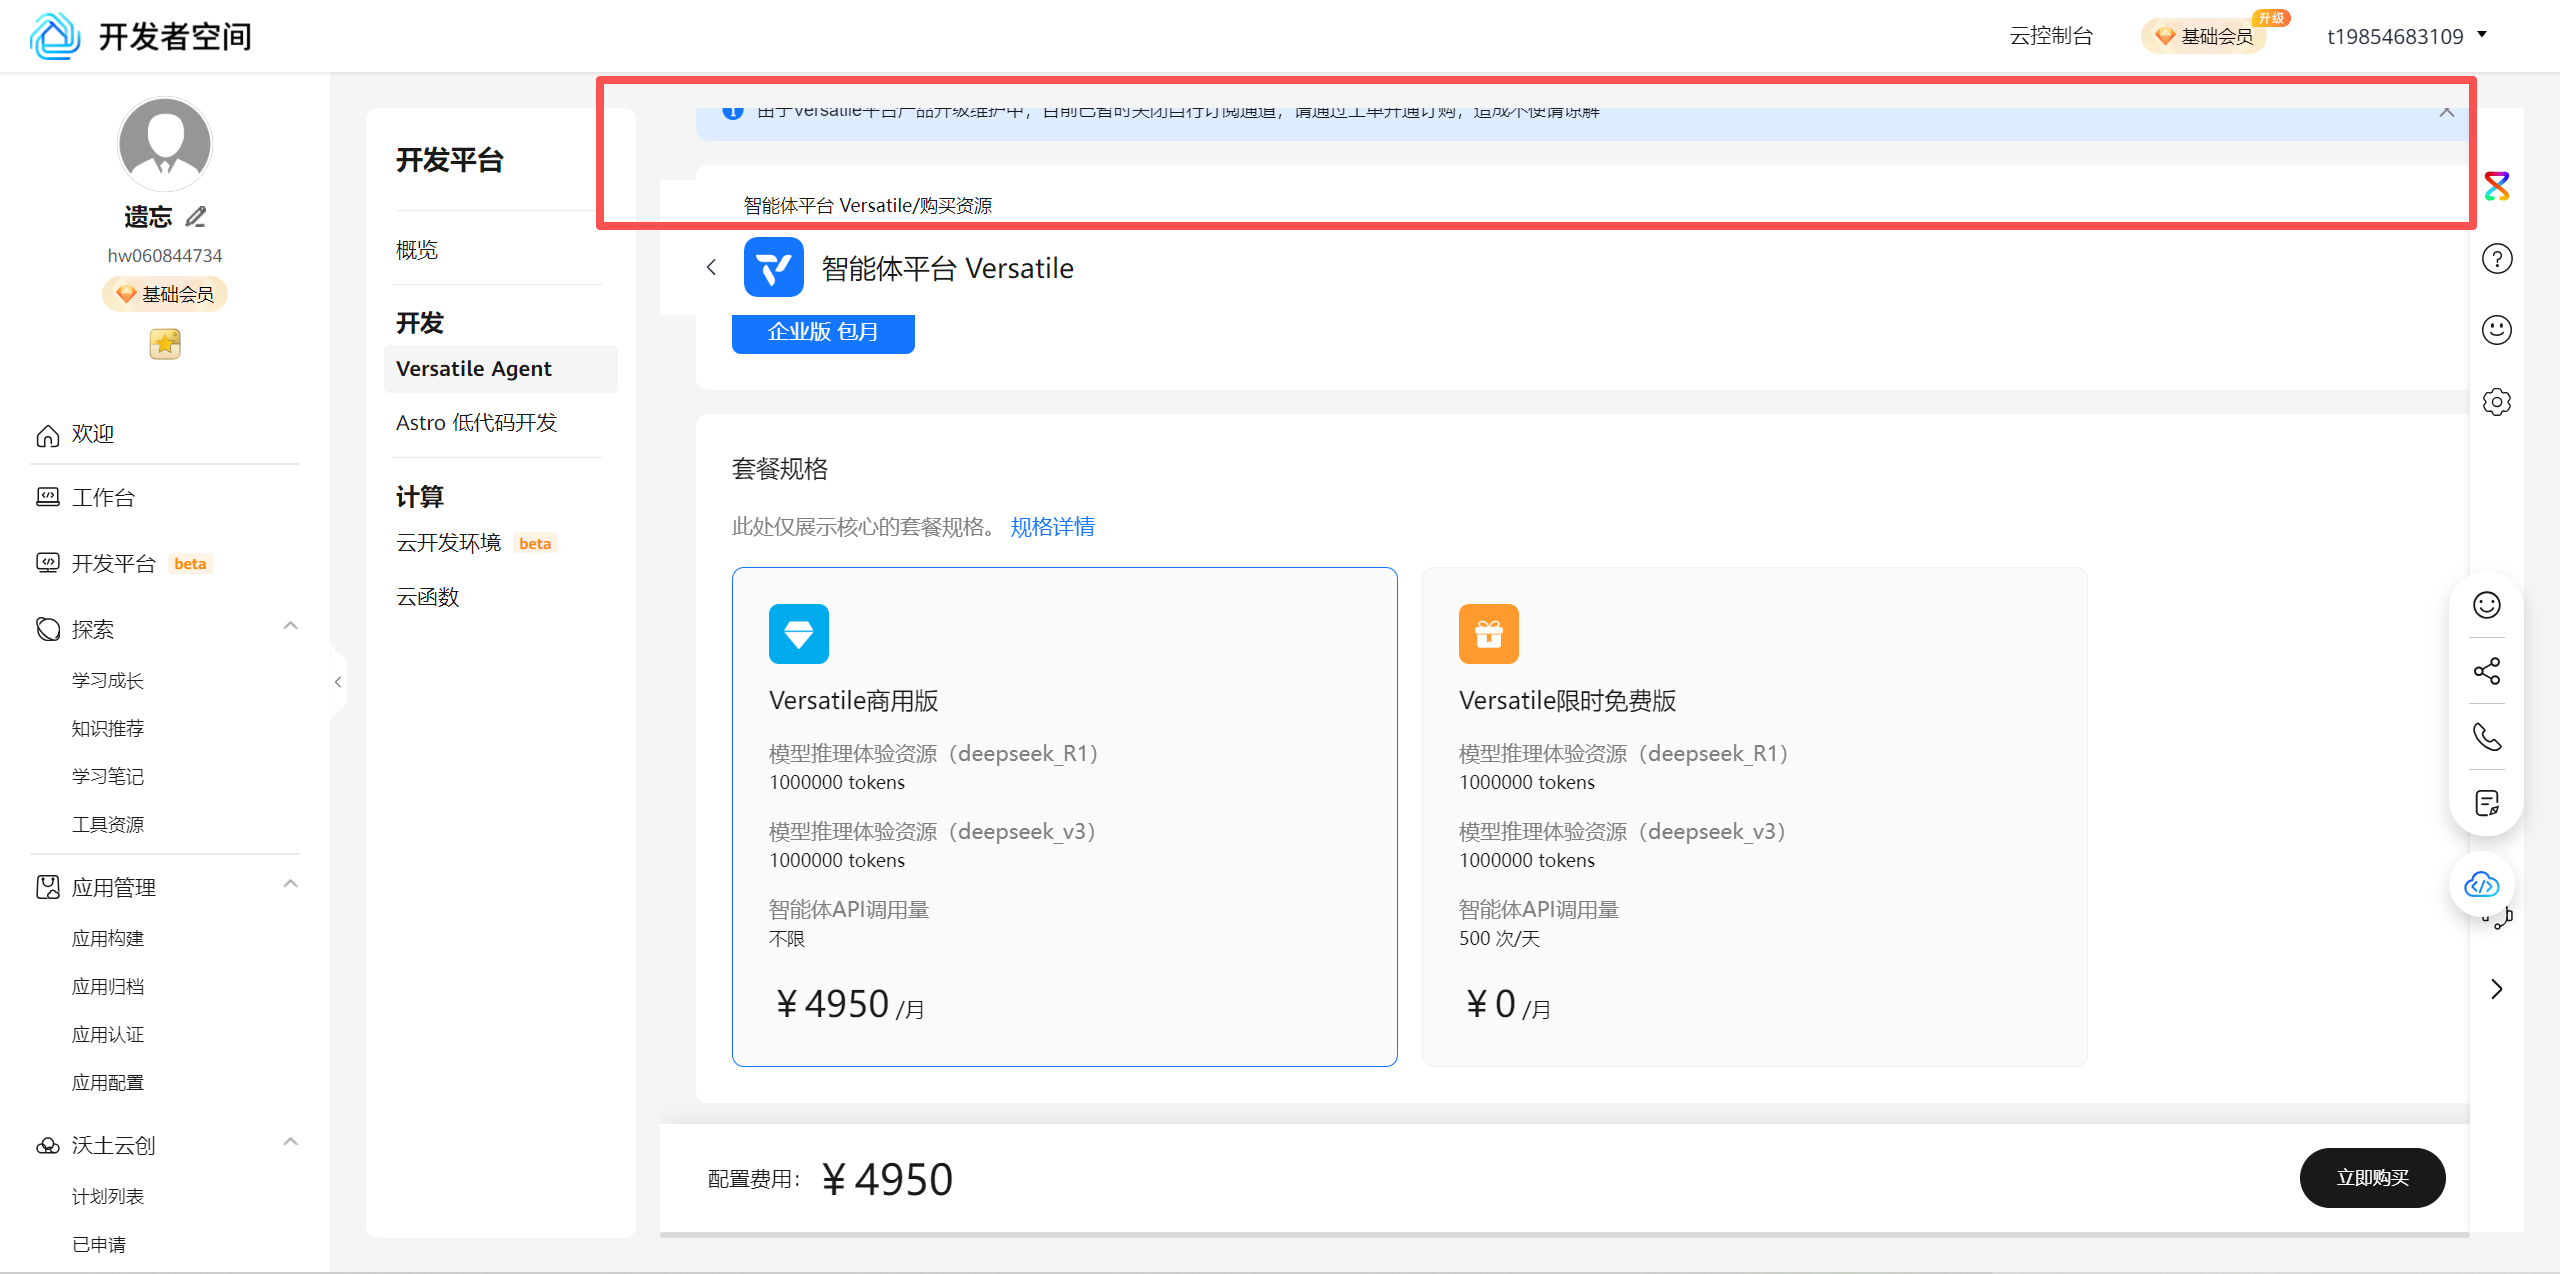
Task: Collapse the 应用管理 sidebar section
Action: click(x=290, y=885)
